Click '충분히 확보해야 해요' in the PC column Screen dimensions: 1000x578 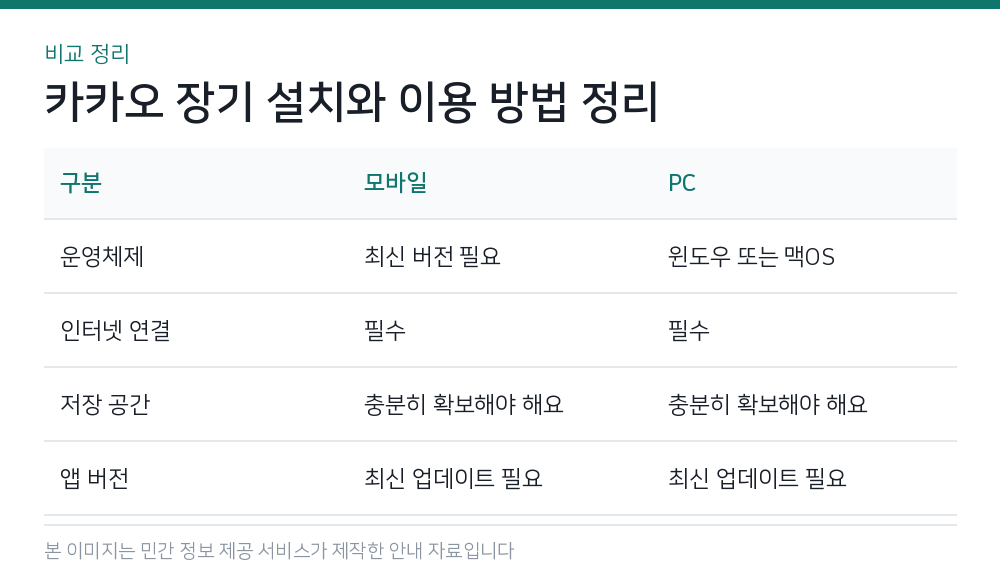(x=768, y=404)
